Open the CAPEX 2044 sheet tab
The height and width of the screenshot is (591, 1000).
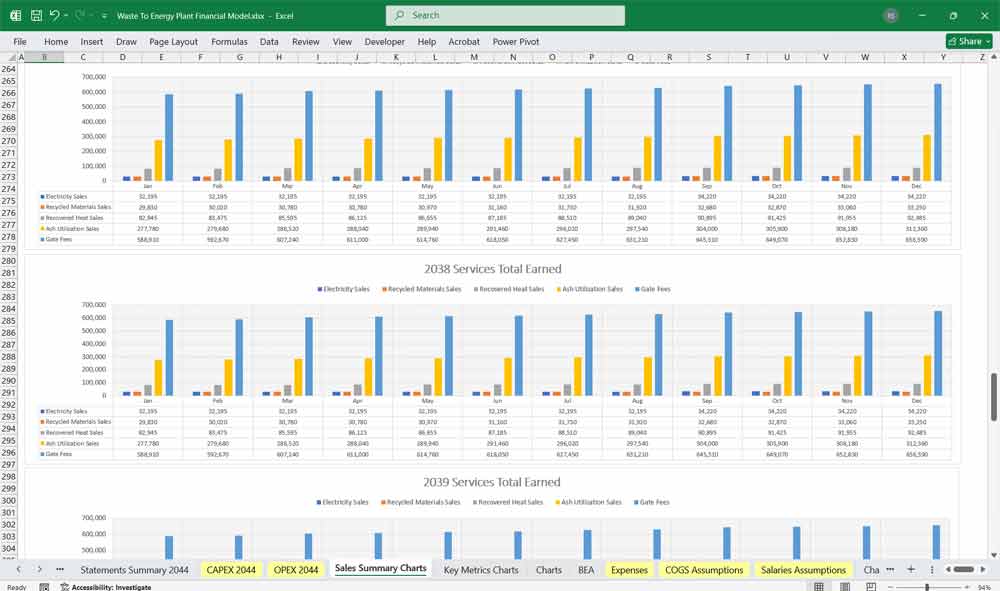[x=230, y=569]
